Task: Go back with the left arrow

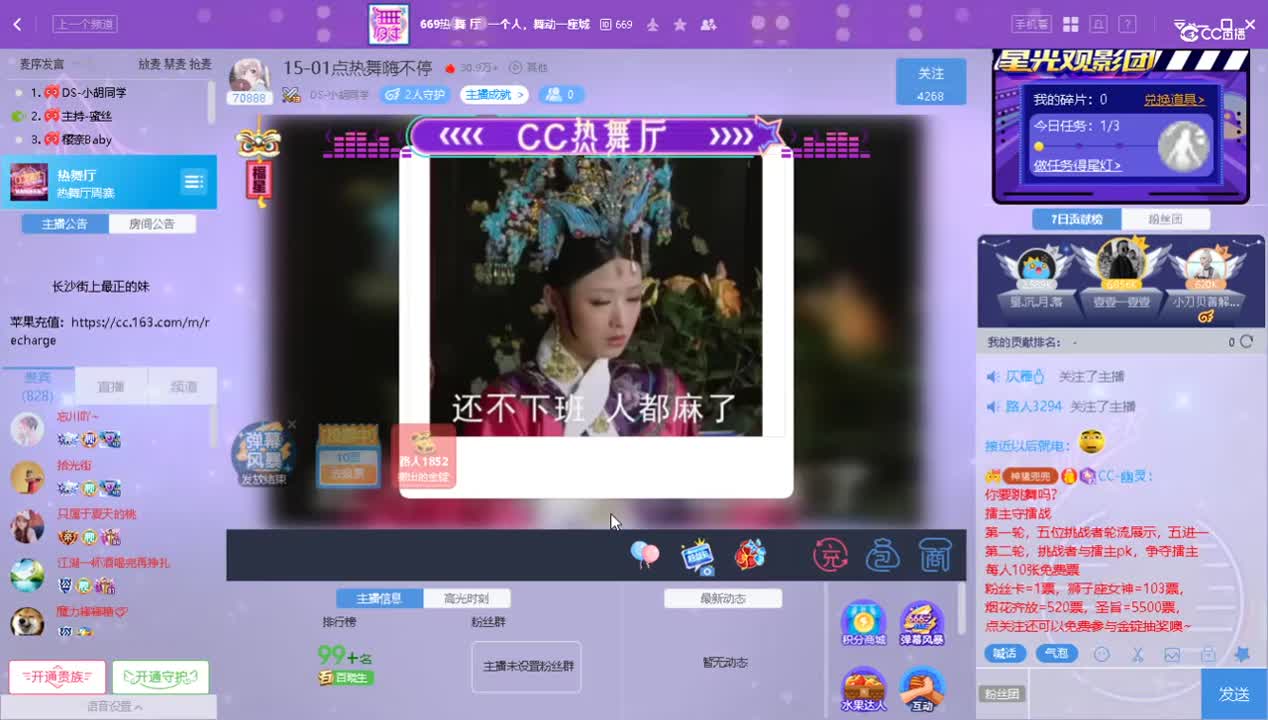Action: click(17, 24)
